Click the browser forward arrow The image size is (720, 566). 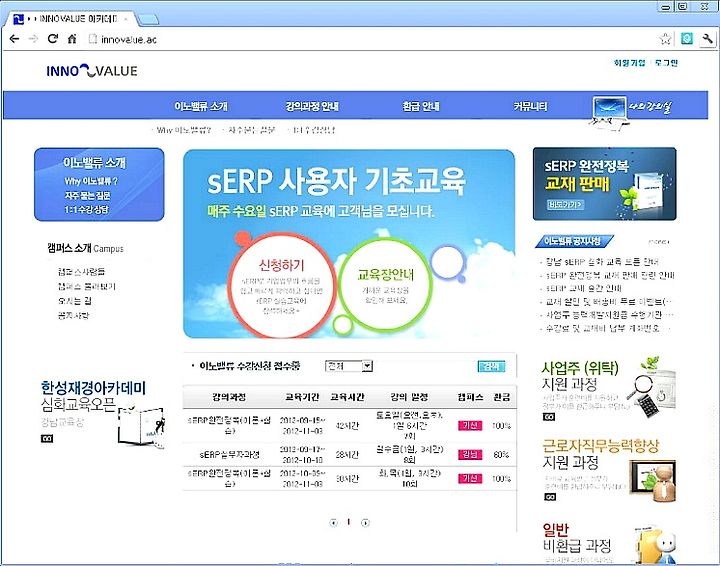33,39
